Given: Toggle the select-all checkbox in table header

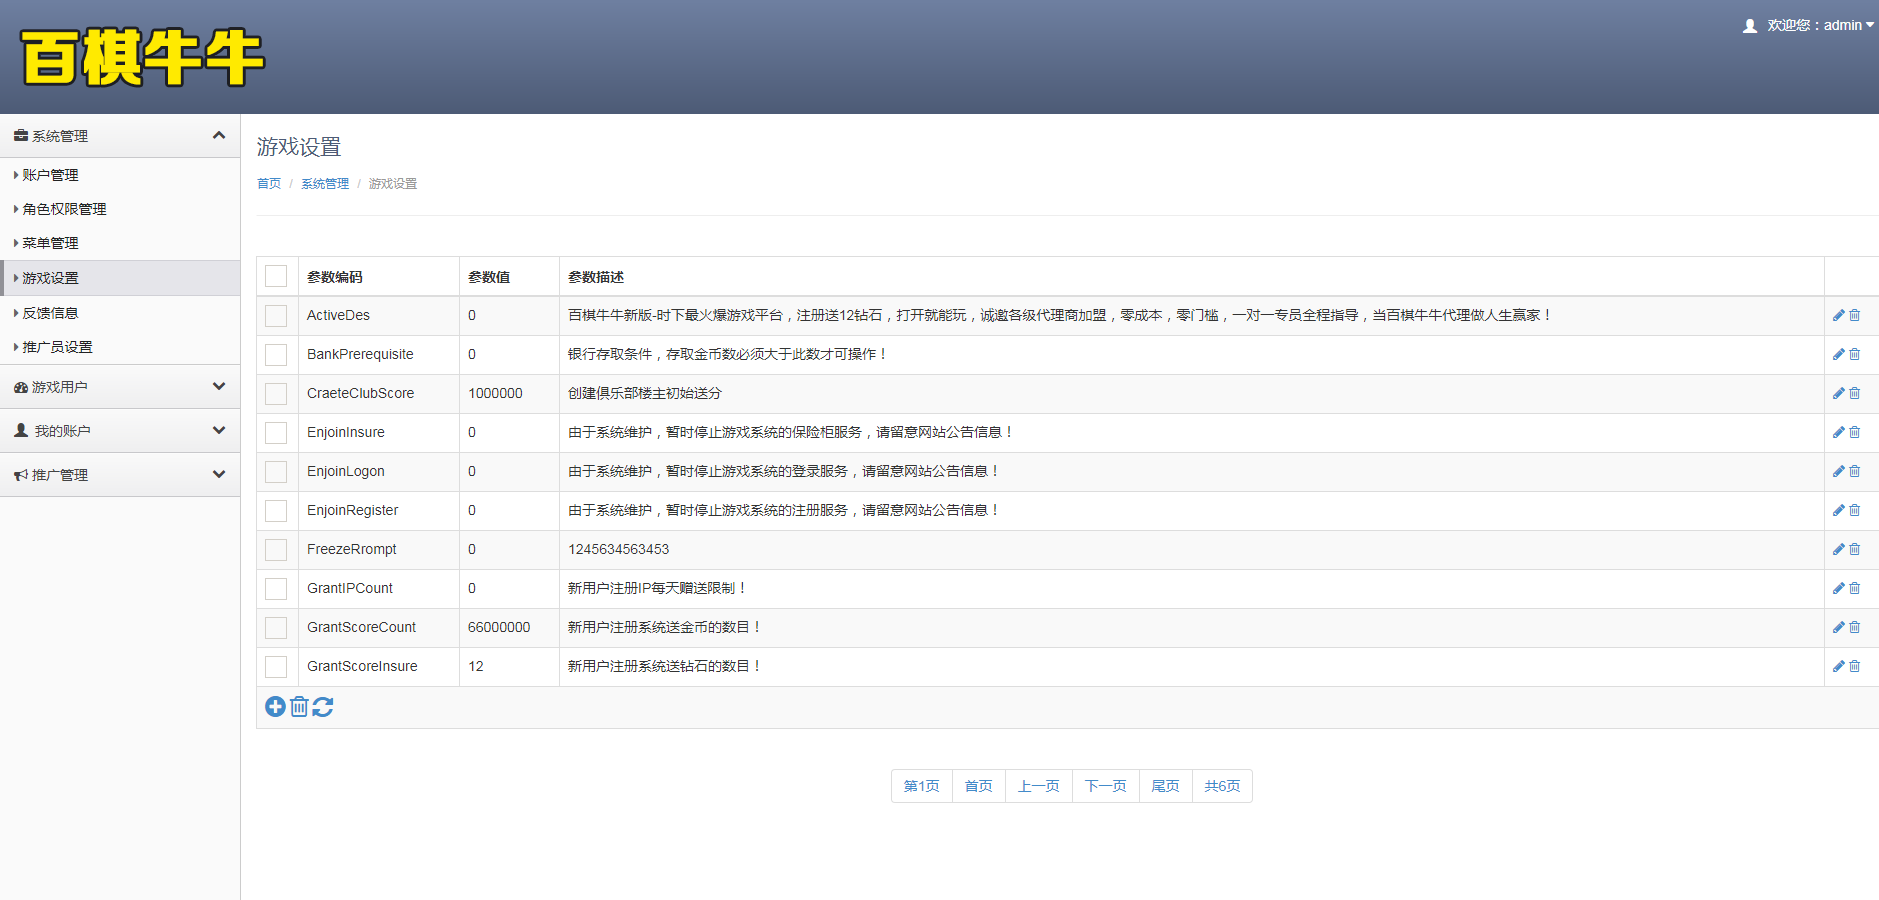Looking at the screenshot, I should [276, 277].
